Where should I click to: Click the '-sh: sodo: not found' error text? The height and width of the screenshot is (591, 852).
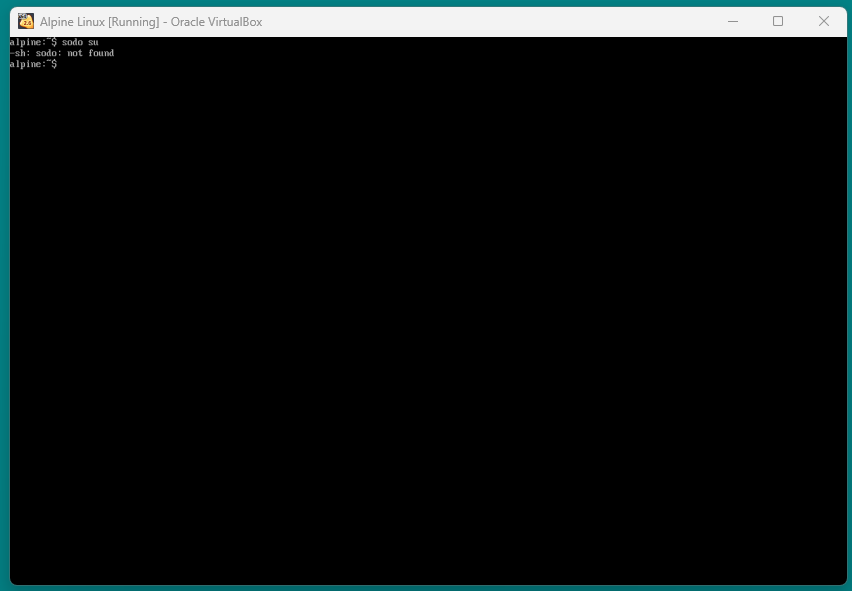click(x=62, y=53)
